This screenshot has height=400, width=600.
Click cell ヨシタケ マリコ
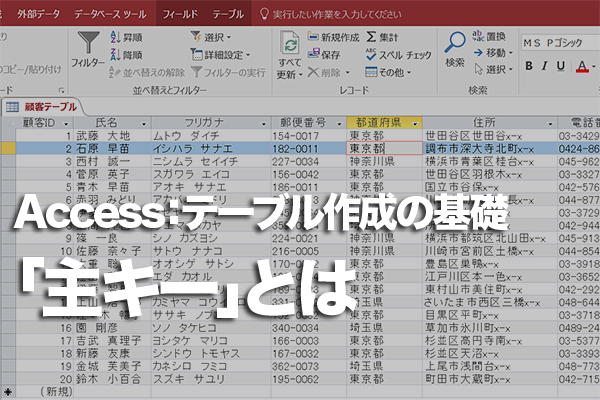tap(211, 341)
